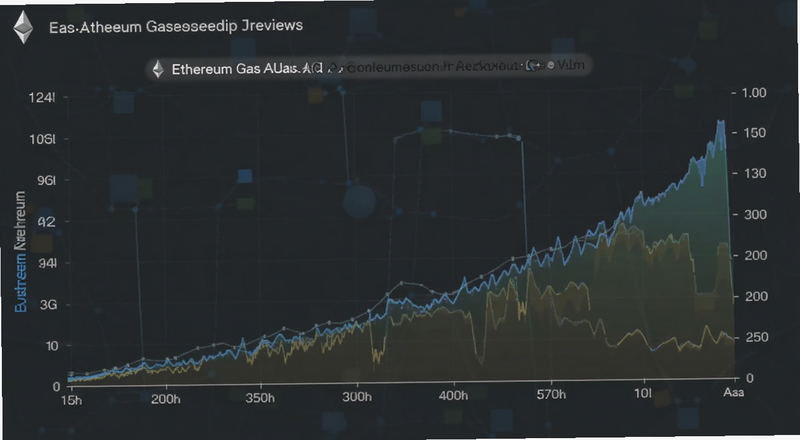Click the '15h' x-axis tick label
The height and width of the screenshot is (440, 800).
[71, 400]
